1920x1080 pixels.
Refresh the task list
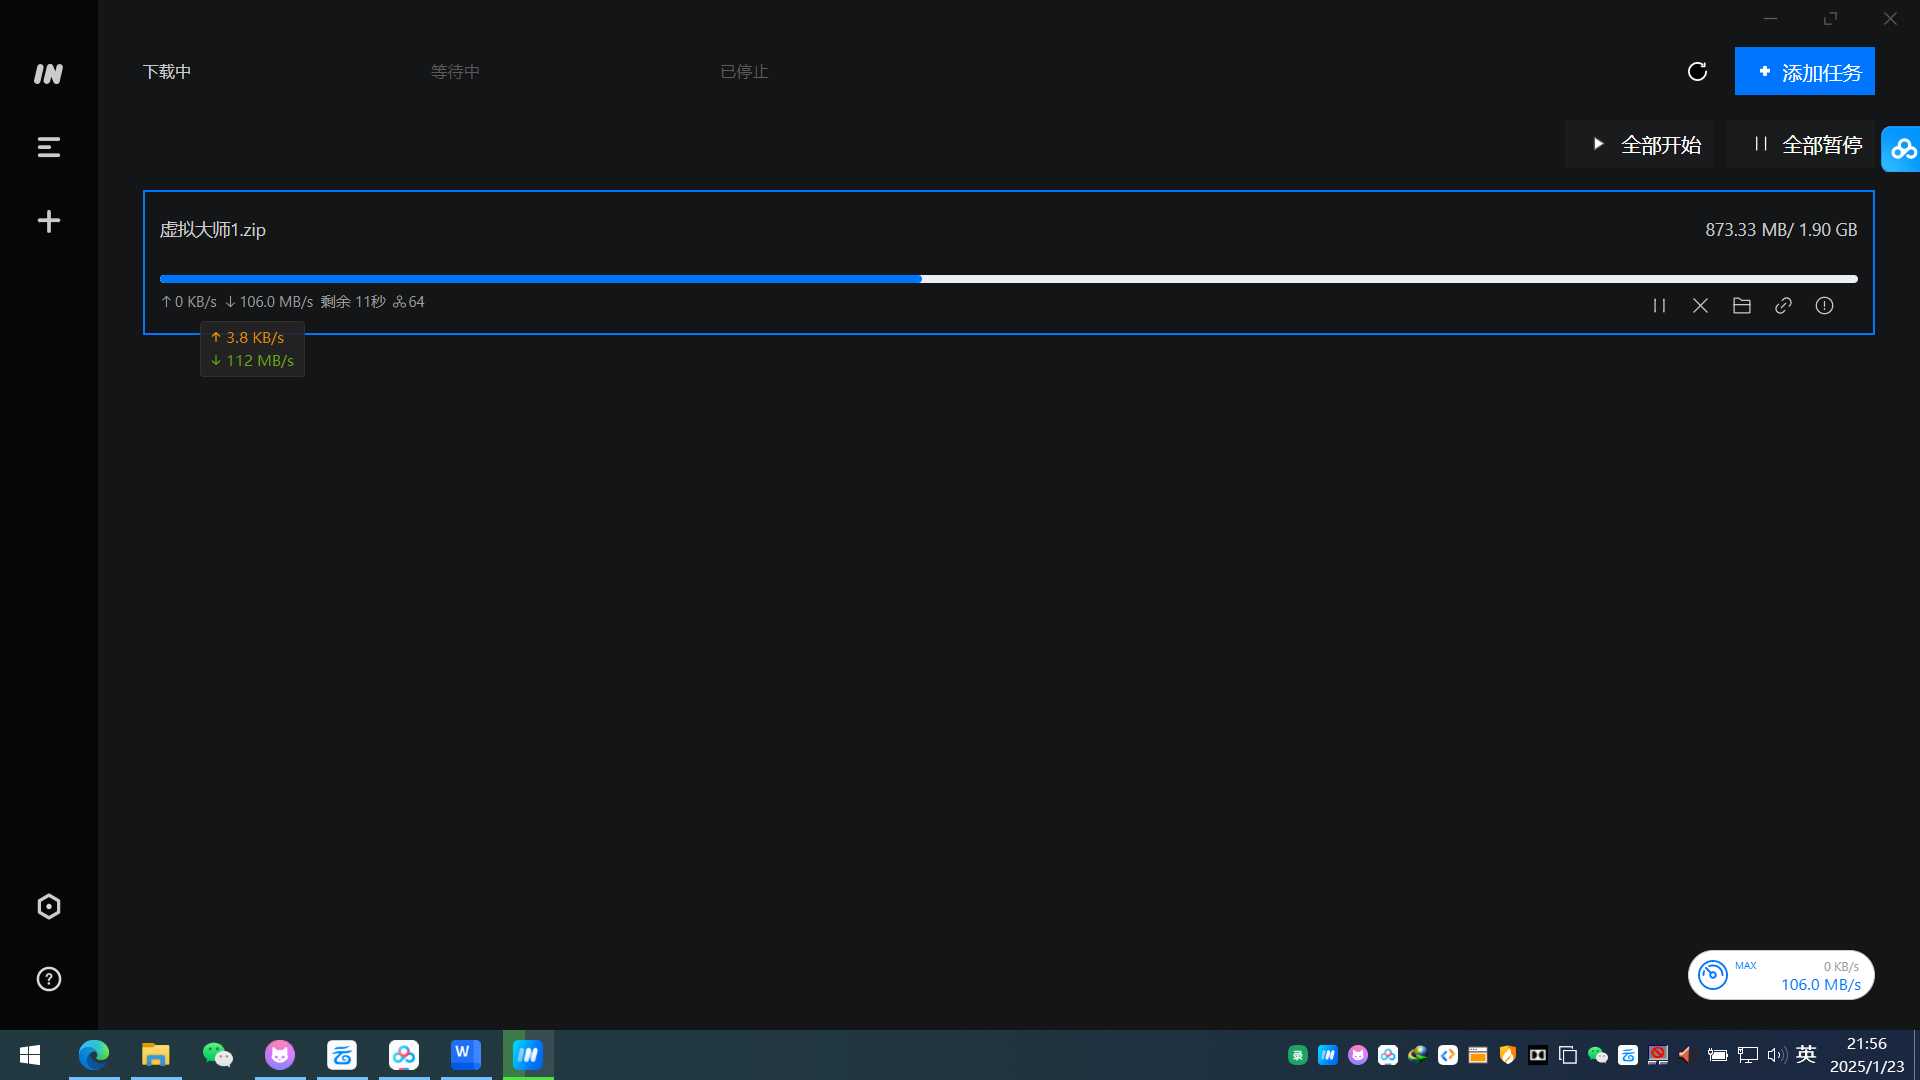[1697, 72]
